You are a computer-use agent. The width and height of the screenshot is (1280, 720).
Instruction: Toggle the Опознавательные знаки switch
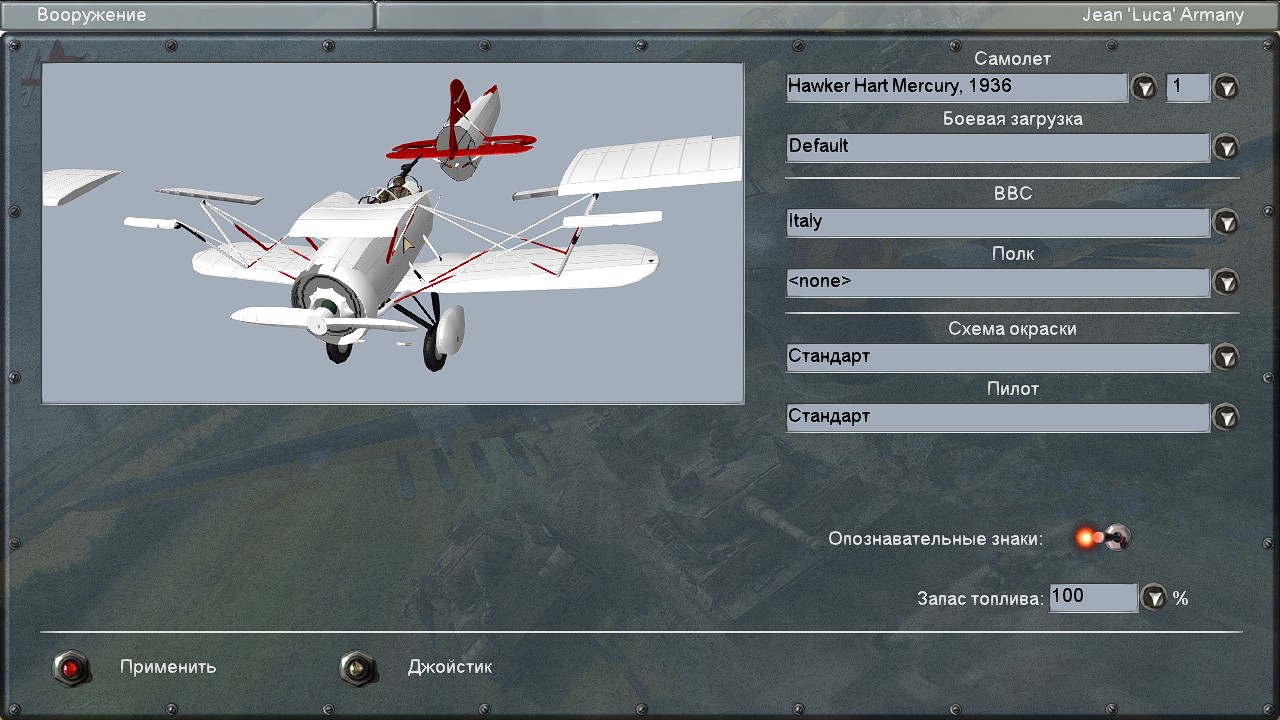click(1102, 538)
